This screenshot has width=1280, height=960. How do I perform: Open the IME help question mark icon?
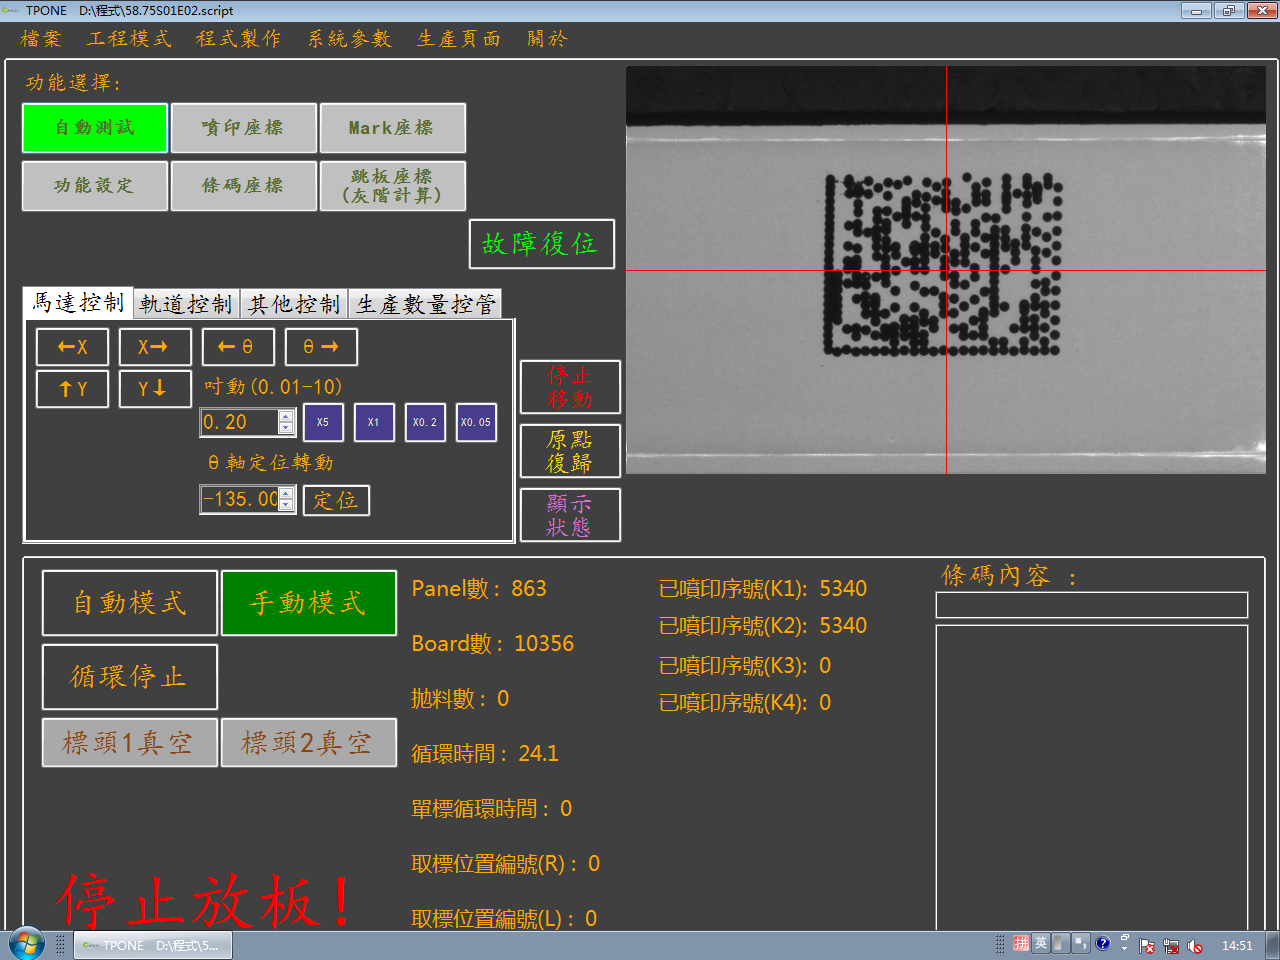click(x=1102, y=943)
